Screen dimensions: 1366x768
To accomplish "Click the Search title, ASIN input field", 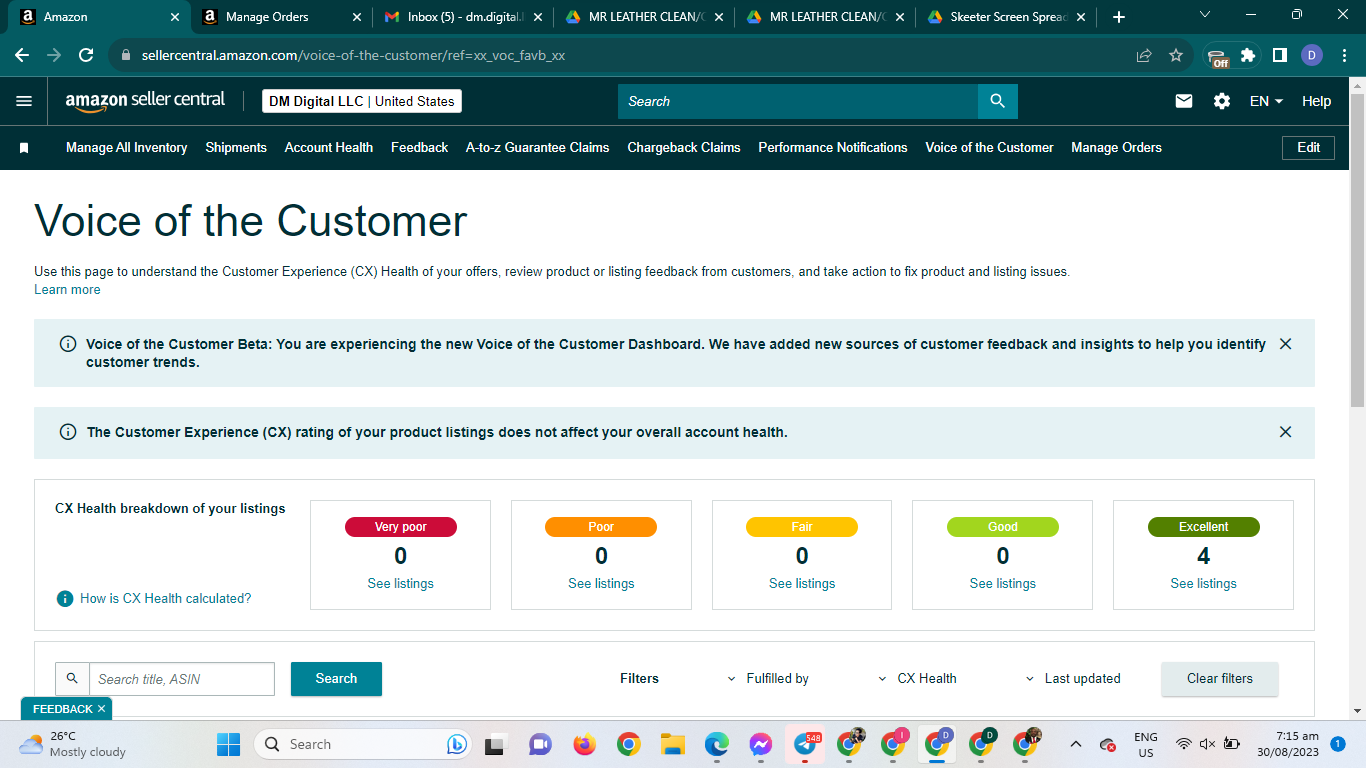I will [182, 679].
